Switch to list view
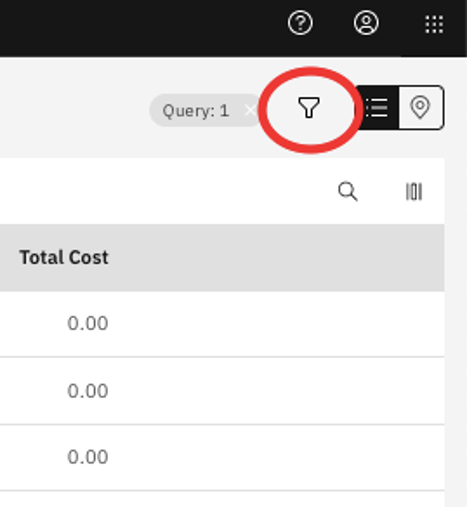This screenshot has height=508, width=468. coord(377,107)
